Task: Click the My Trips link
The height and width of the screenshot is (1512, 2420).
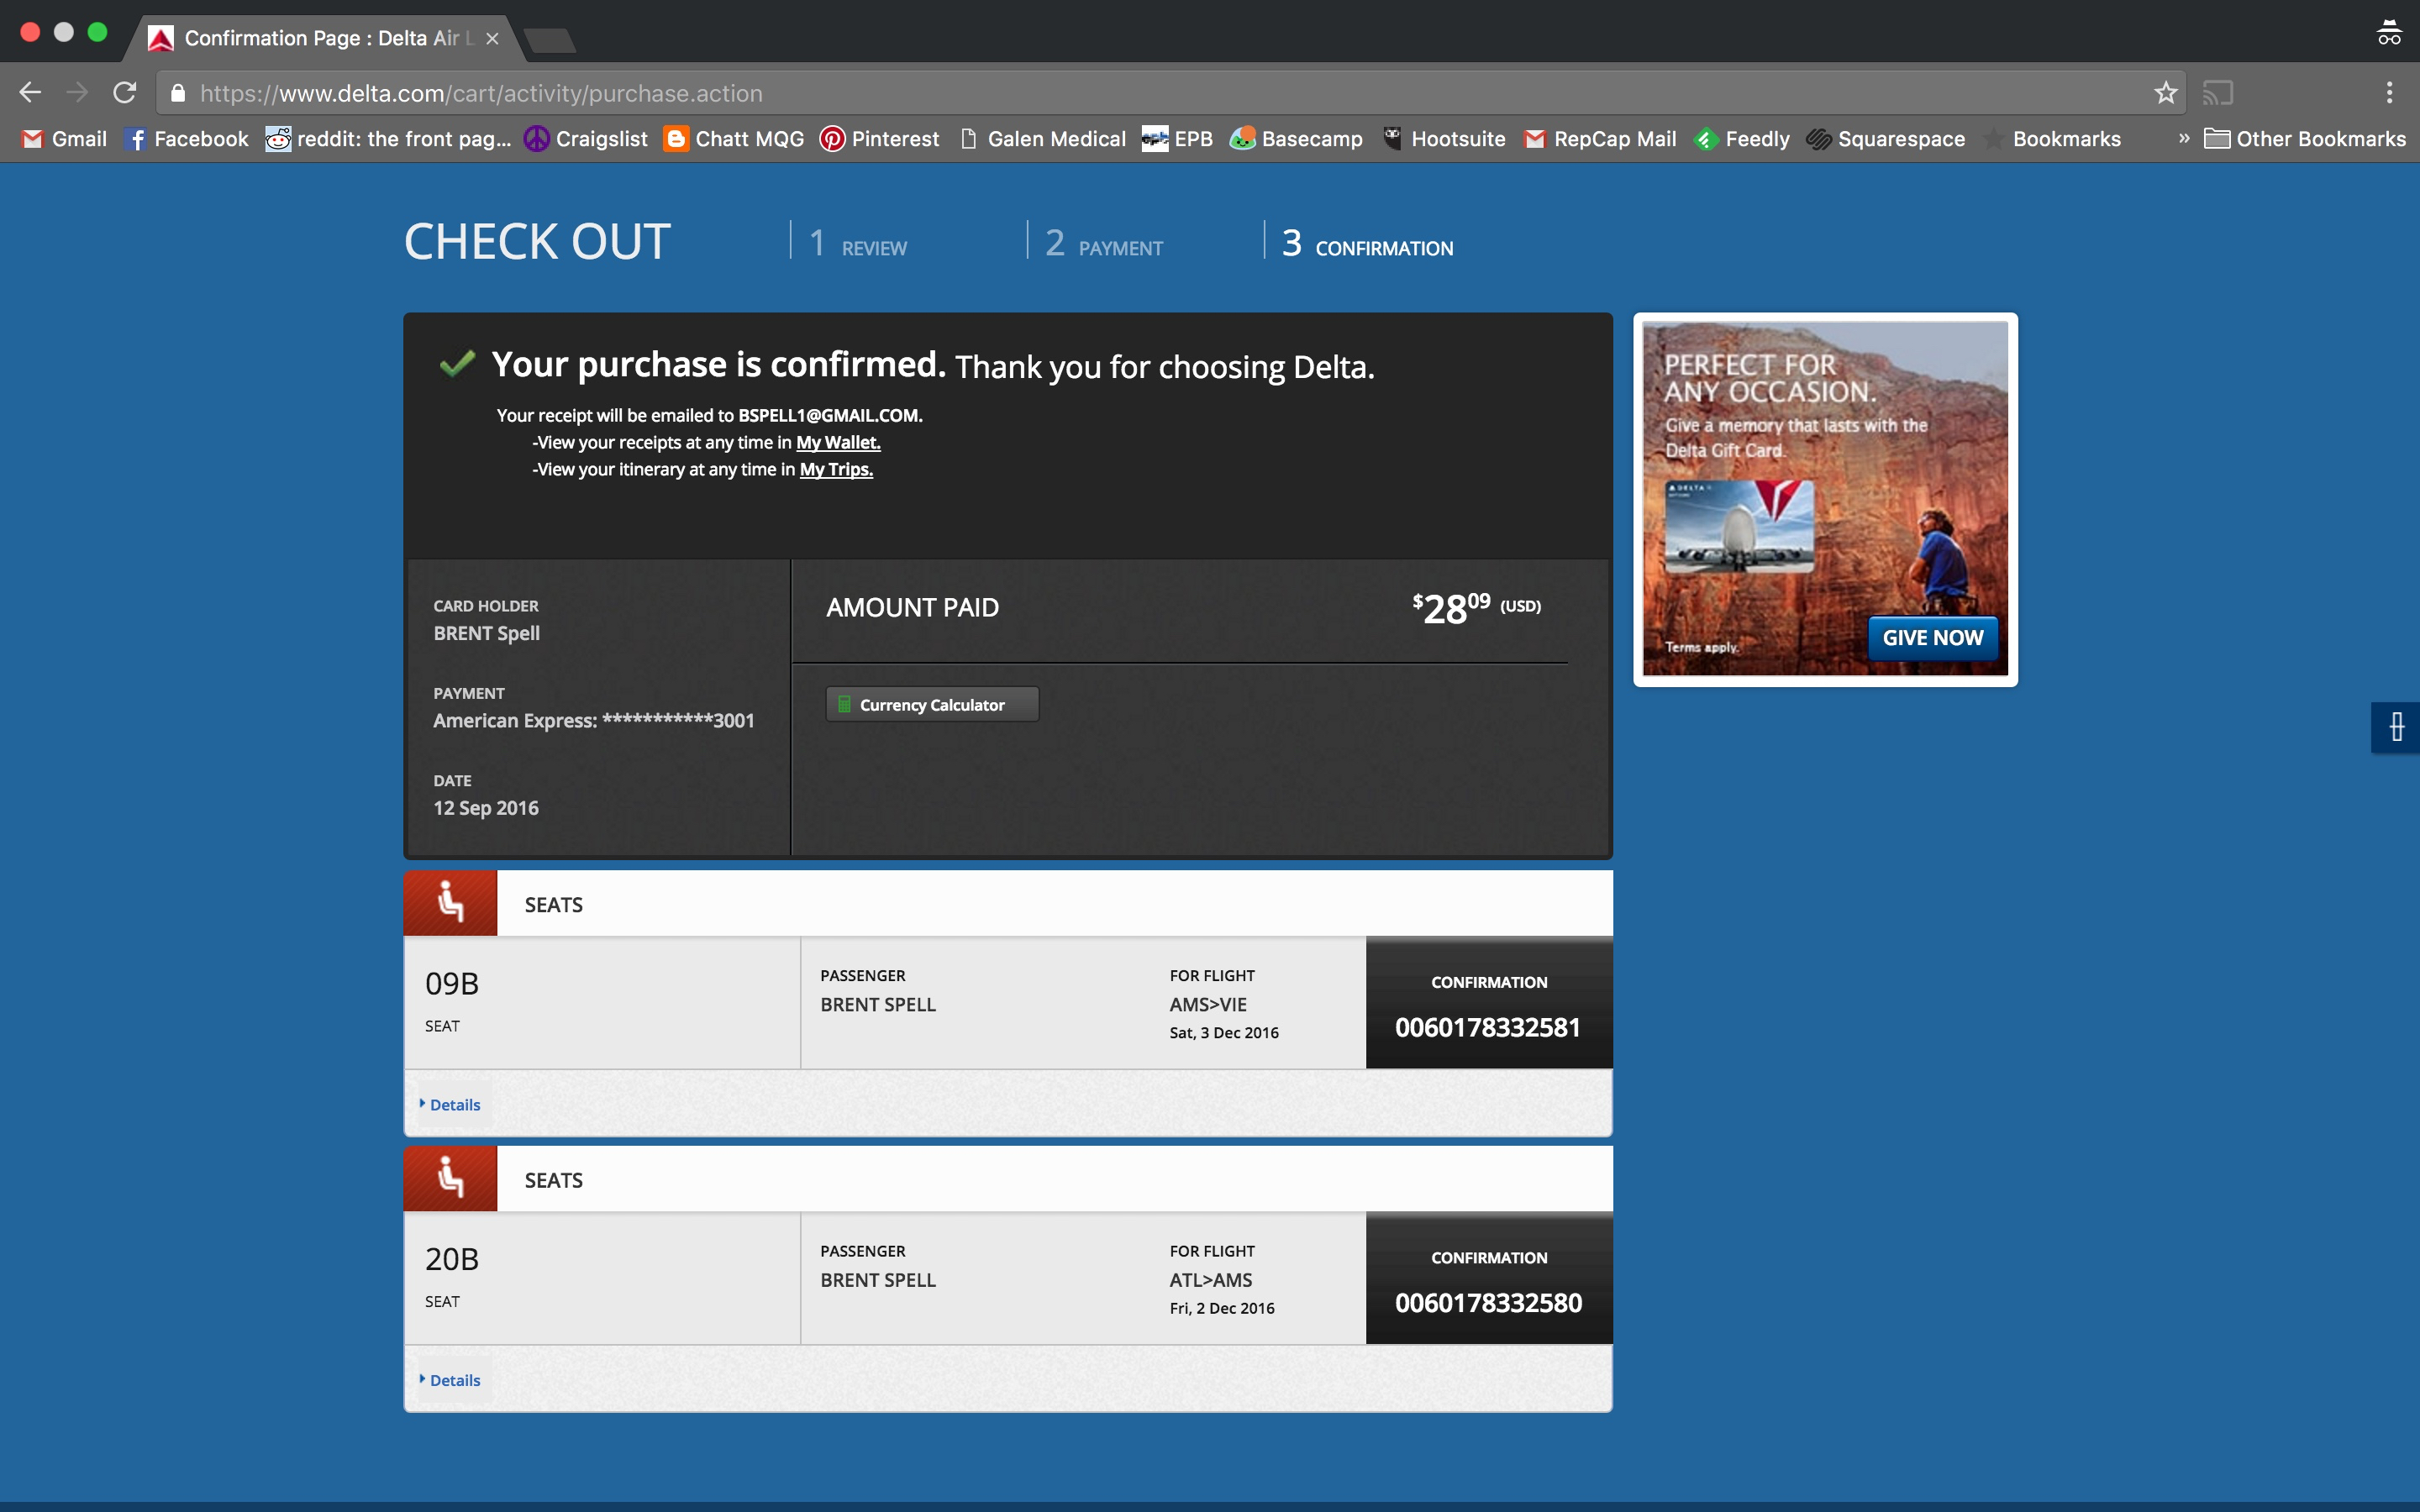Action: click(x=836, y=469)
